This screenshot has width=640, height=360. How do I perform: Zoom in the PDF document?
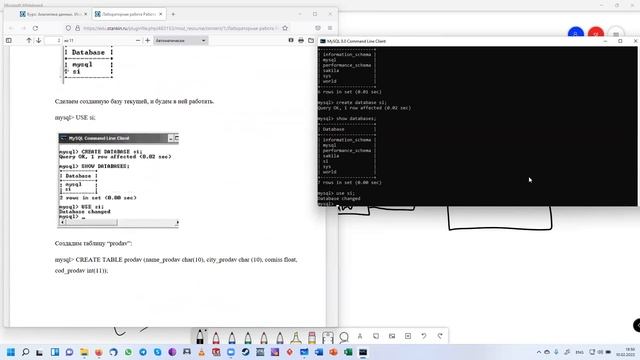point(148,40)
